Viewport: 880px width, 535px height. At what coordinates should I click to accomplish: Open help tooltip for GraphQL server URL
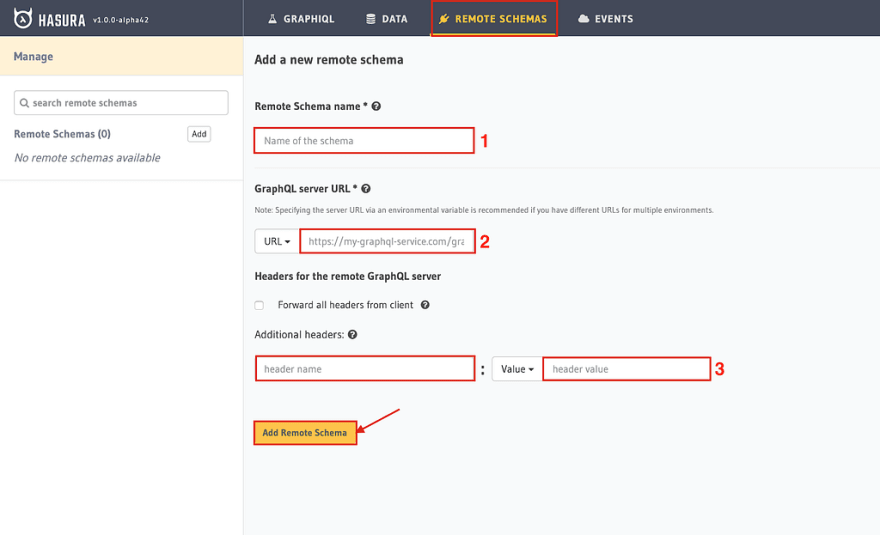(x=366, y=189)
